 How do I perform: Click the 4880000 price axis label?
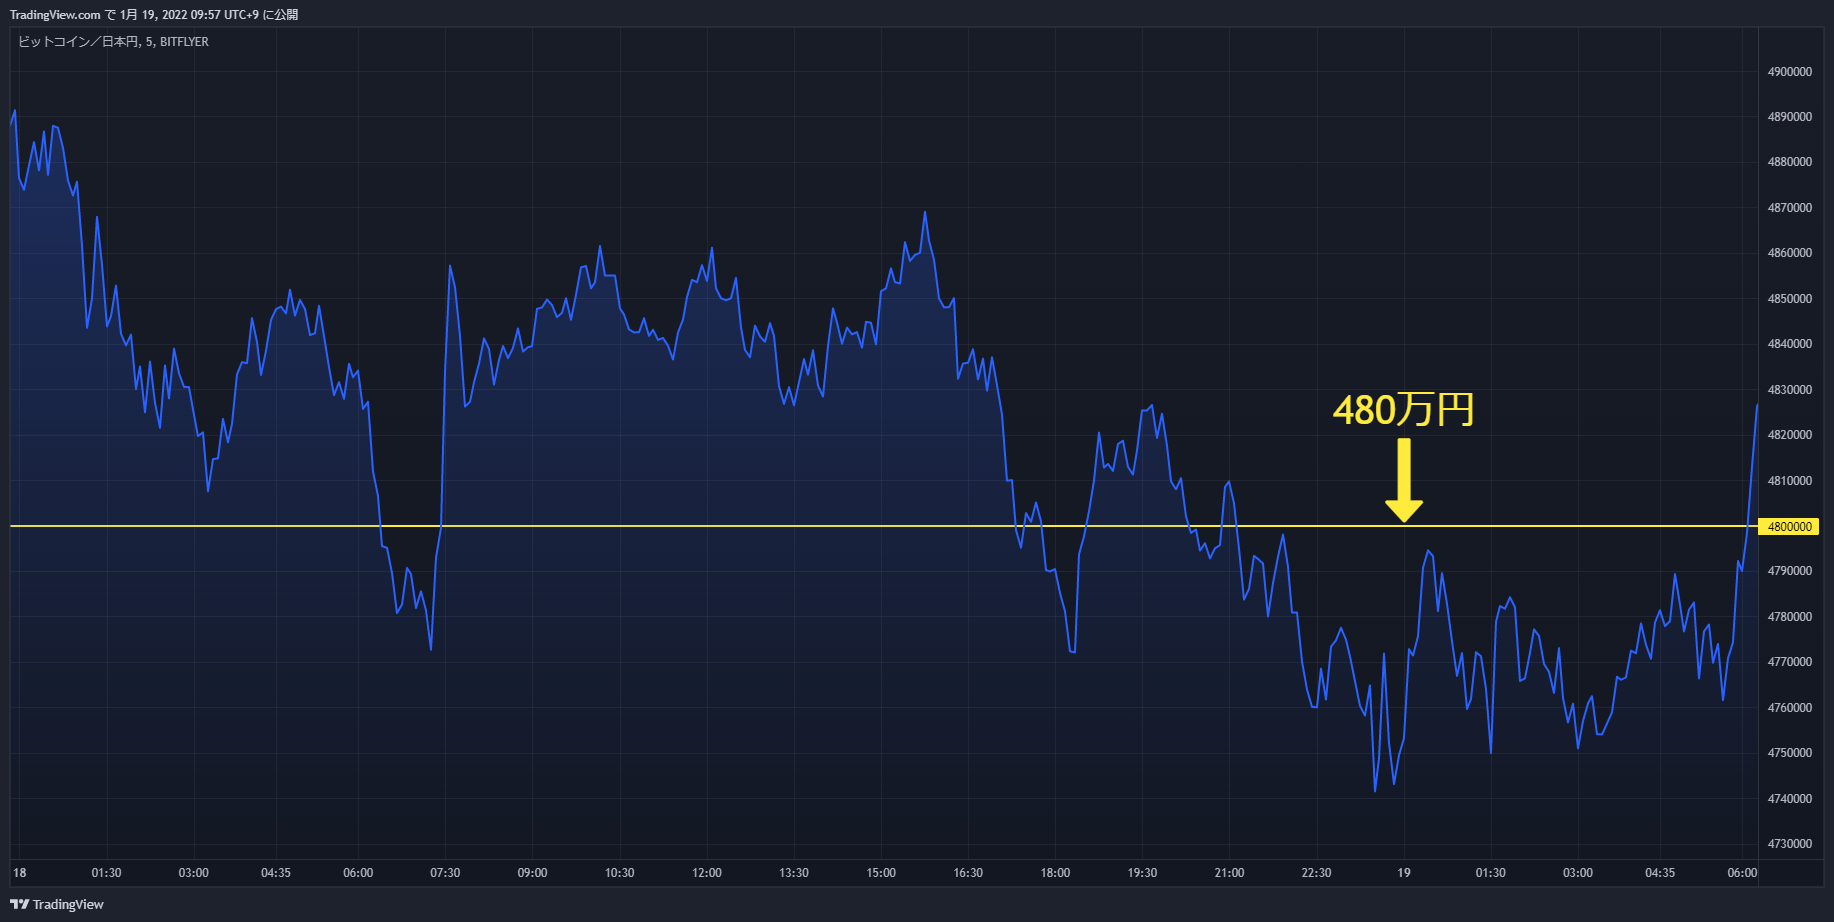(1789, 162)
